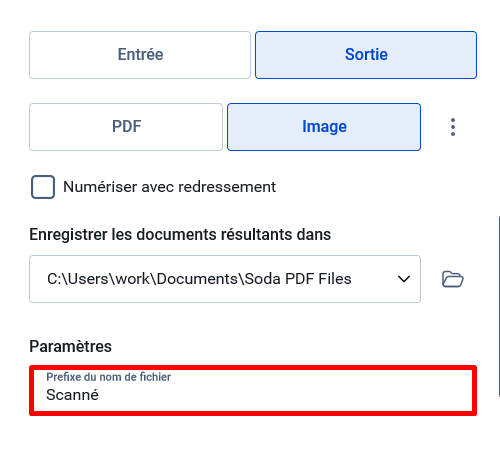Click the Numériser avec redressement label text
Screen dimensions: 500x460
click(x=169, y=187)
